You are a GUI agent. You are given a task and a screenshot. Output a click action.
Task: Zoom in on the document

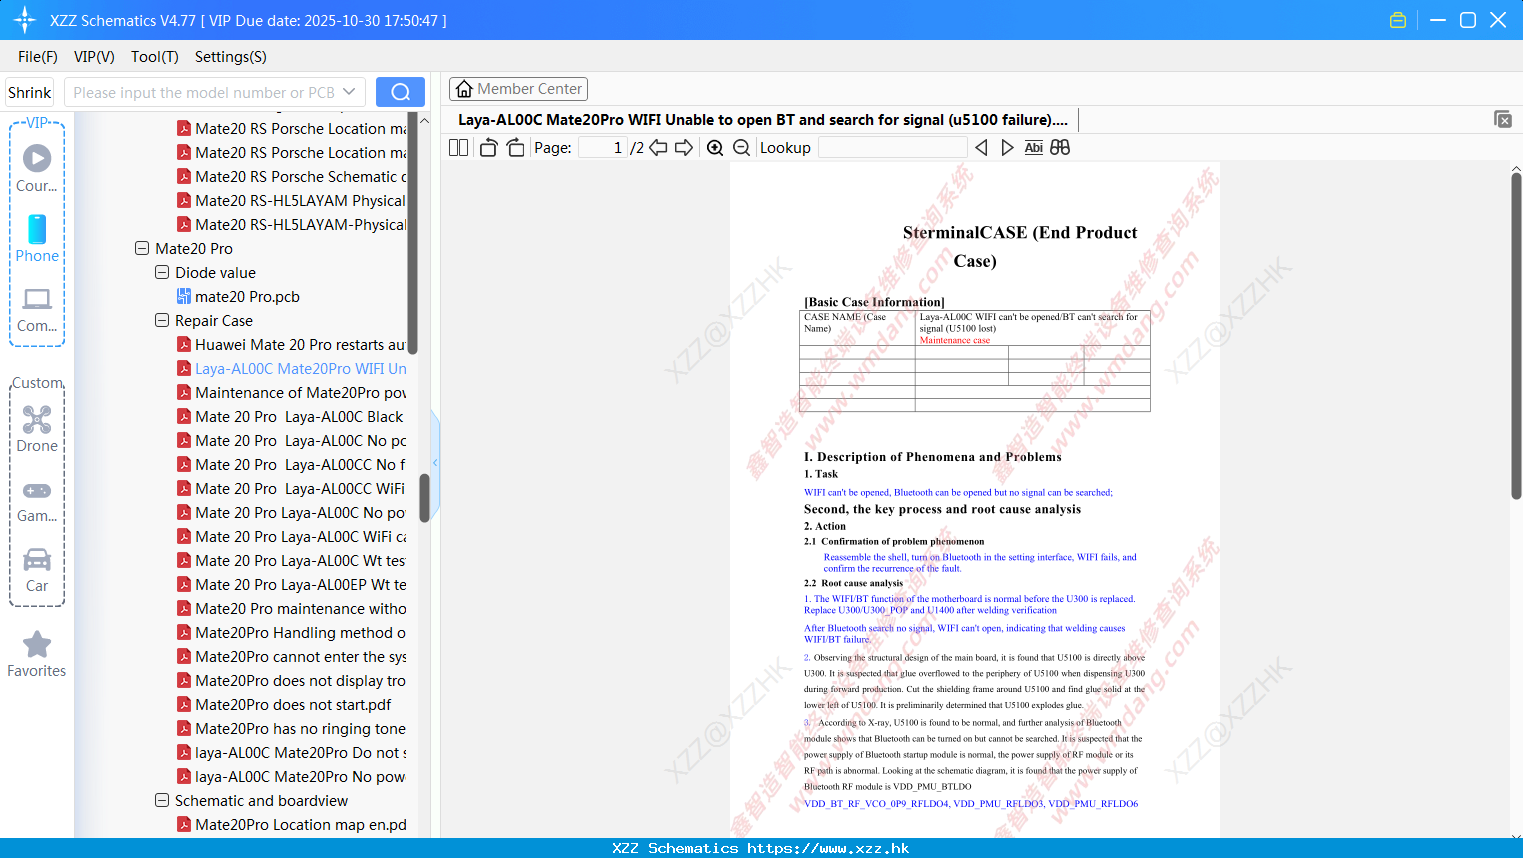715,147
